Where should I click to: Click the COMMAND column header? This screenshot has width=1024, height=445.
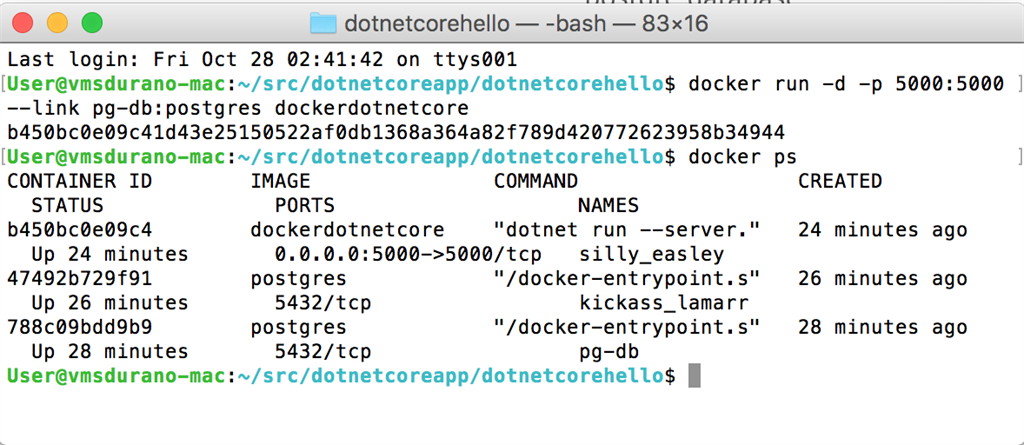point(536,181)
